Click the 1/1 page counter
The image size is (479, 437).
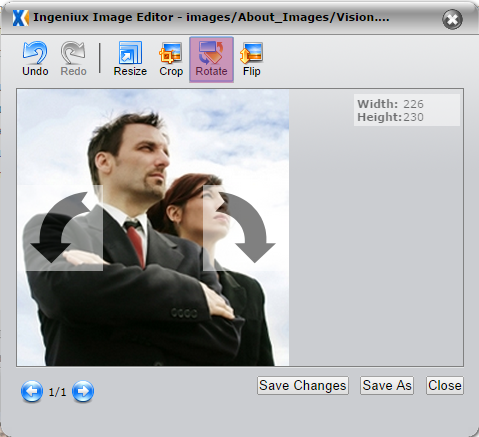57,392
